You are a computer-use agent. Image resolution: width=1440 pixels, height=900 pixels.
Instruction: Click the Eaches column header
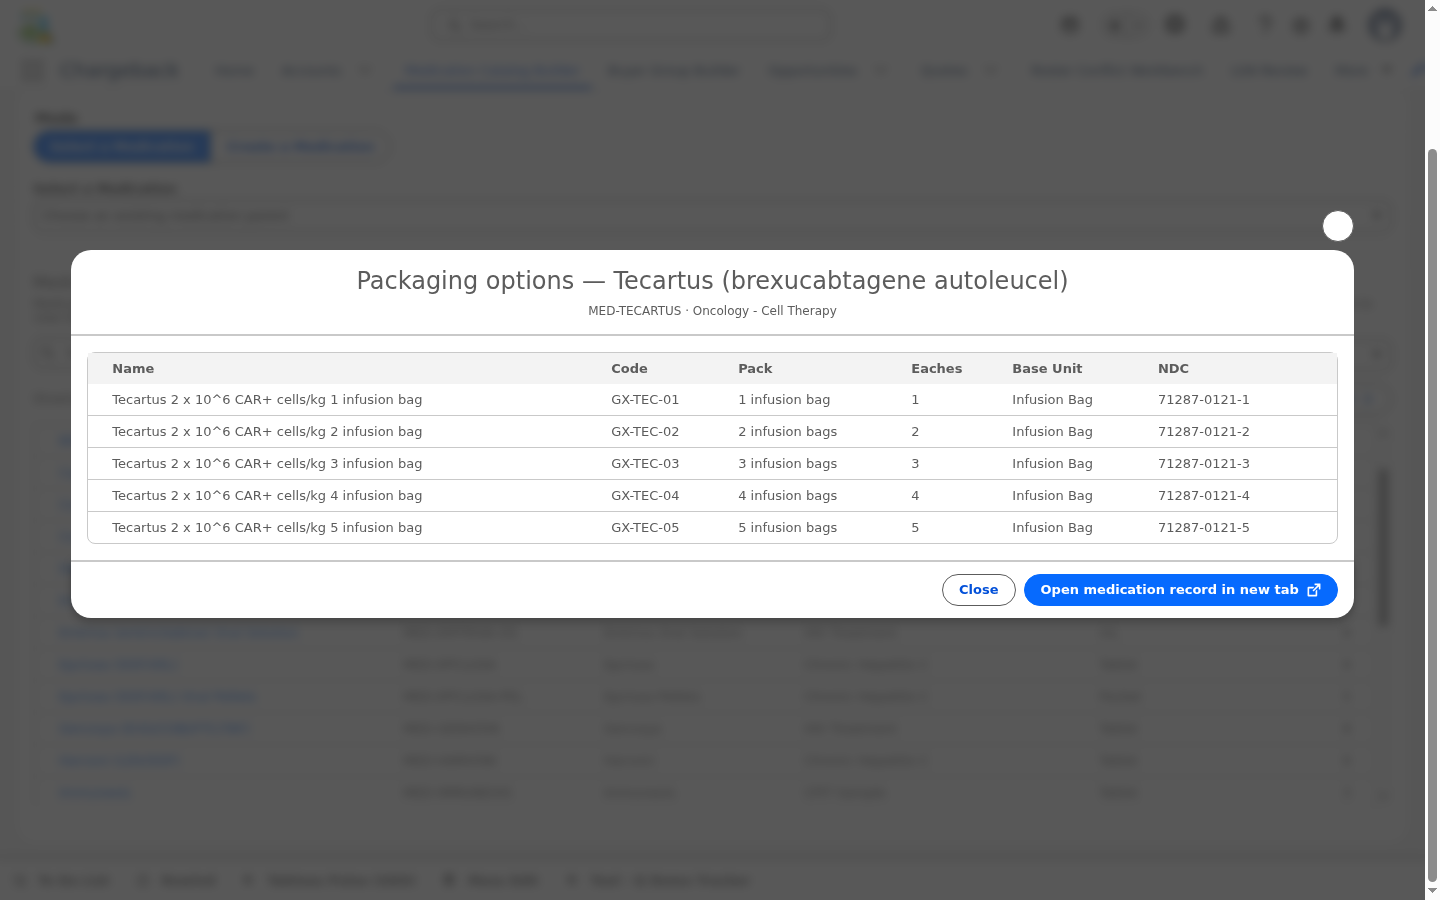point(936,369)
